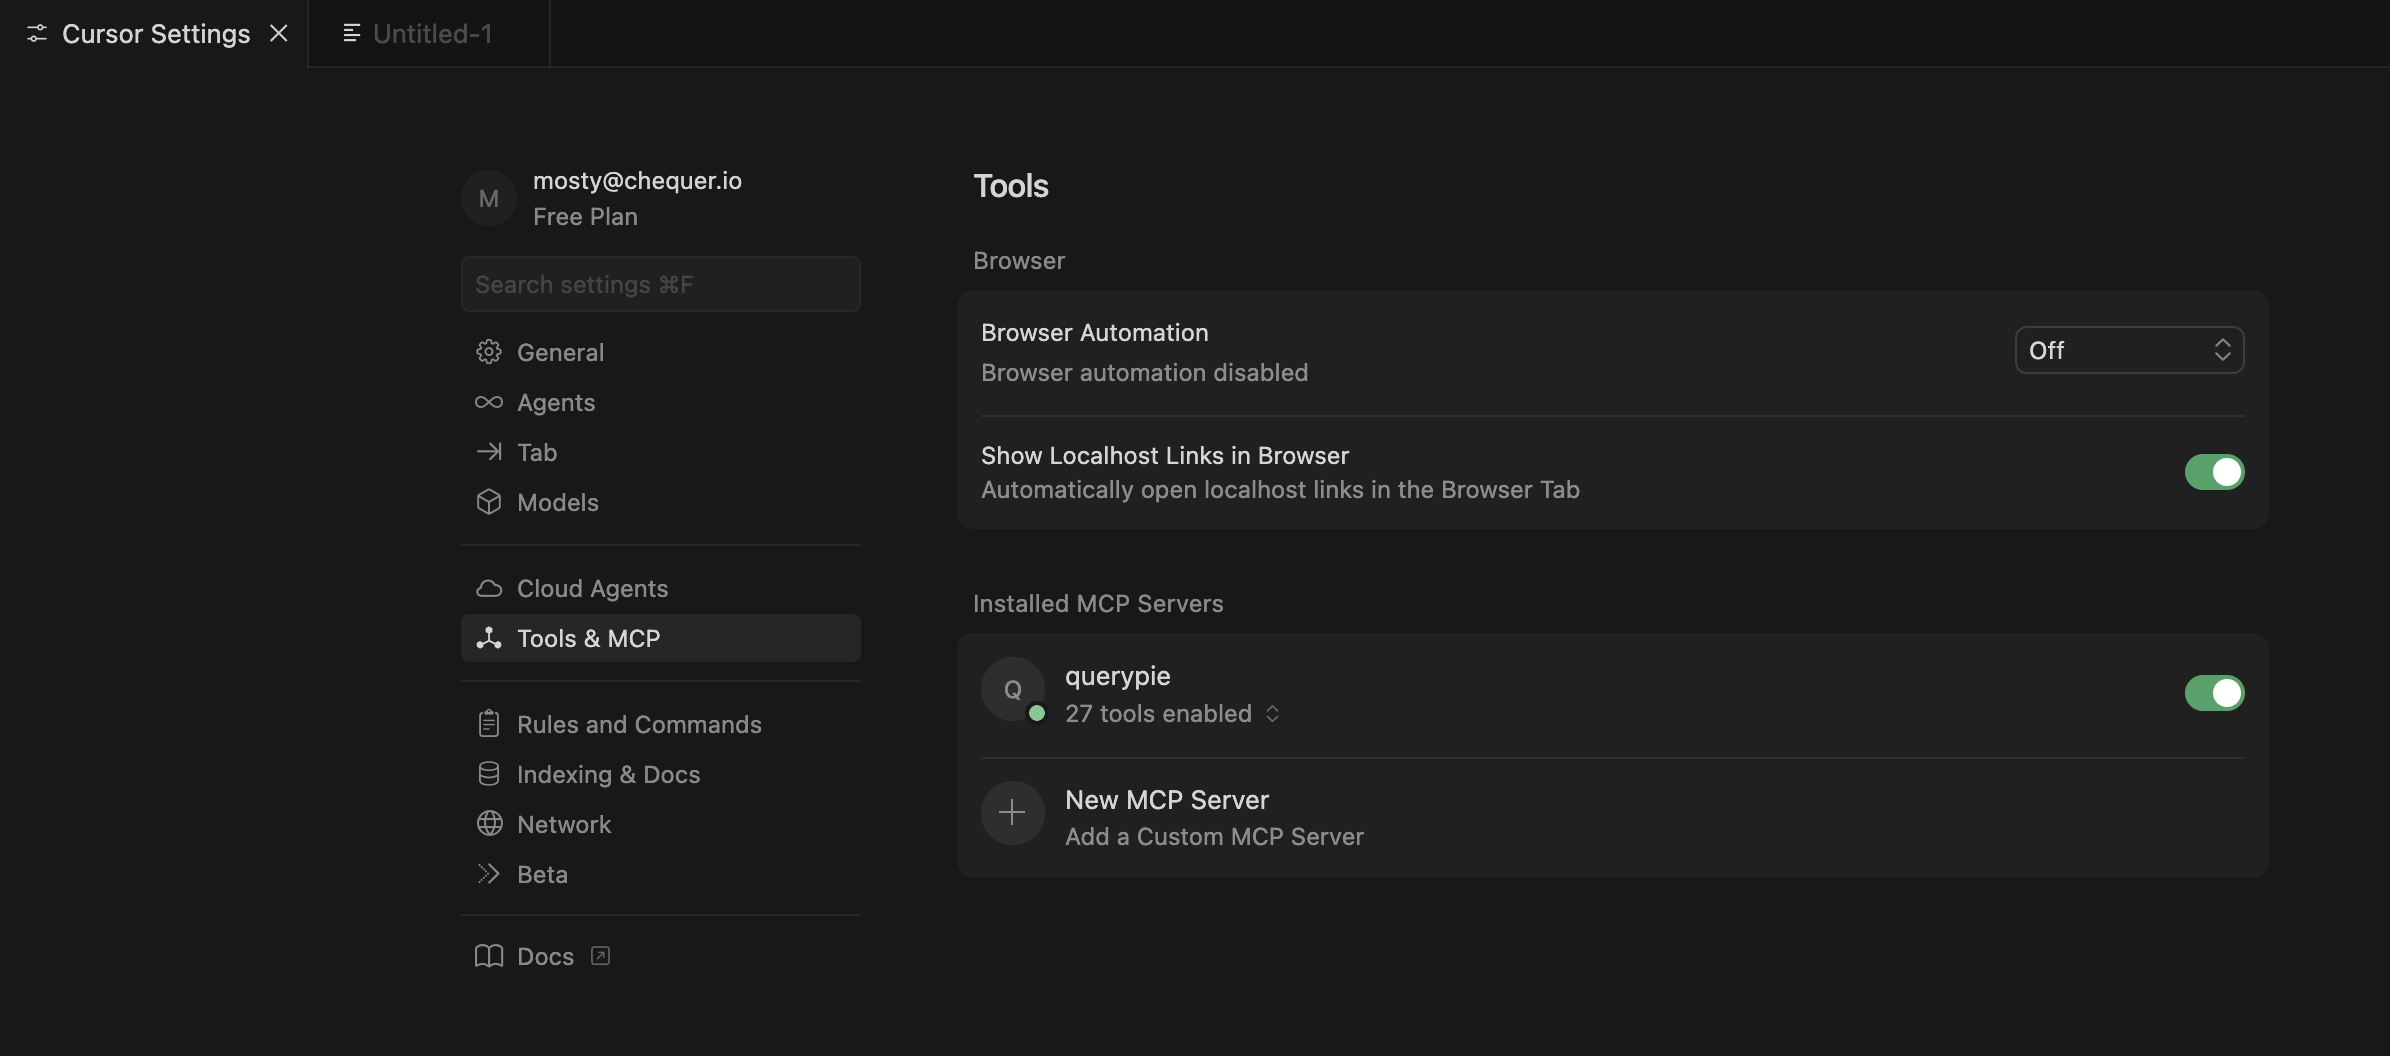Expand the 27 tools enabled list

coord(1172,714)
